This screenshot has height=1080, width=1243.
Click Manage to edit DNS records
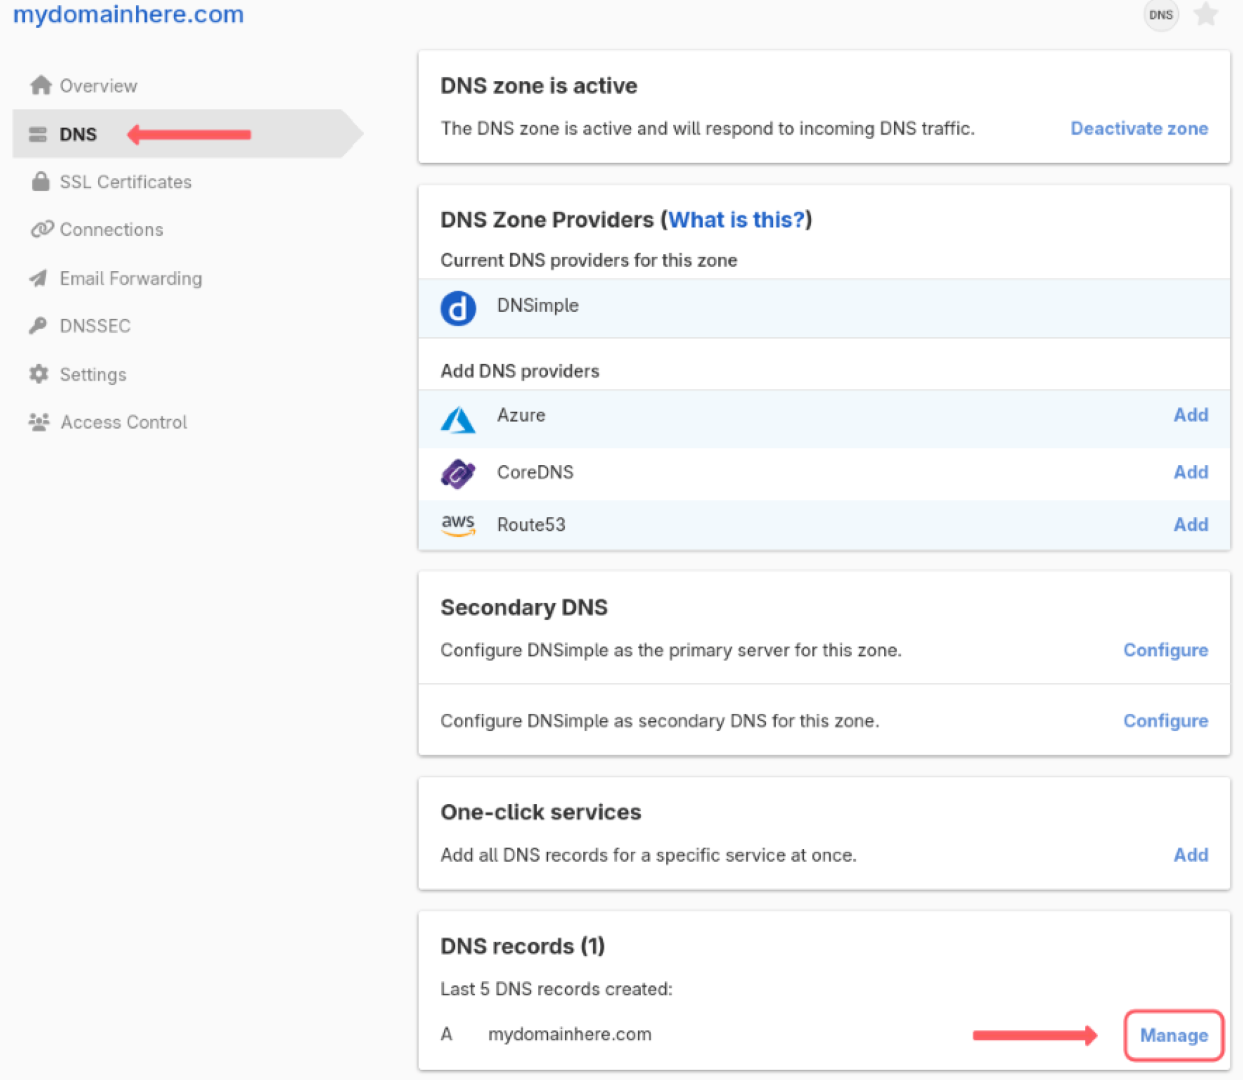(x=1173, y=1035)
